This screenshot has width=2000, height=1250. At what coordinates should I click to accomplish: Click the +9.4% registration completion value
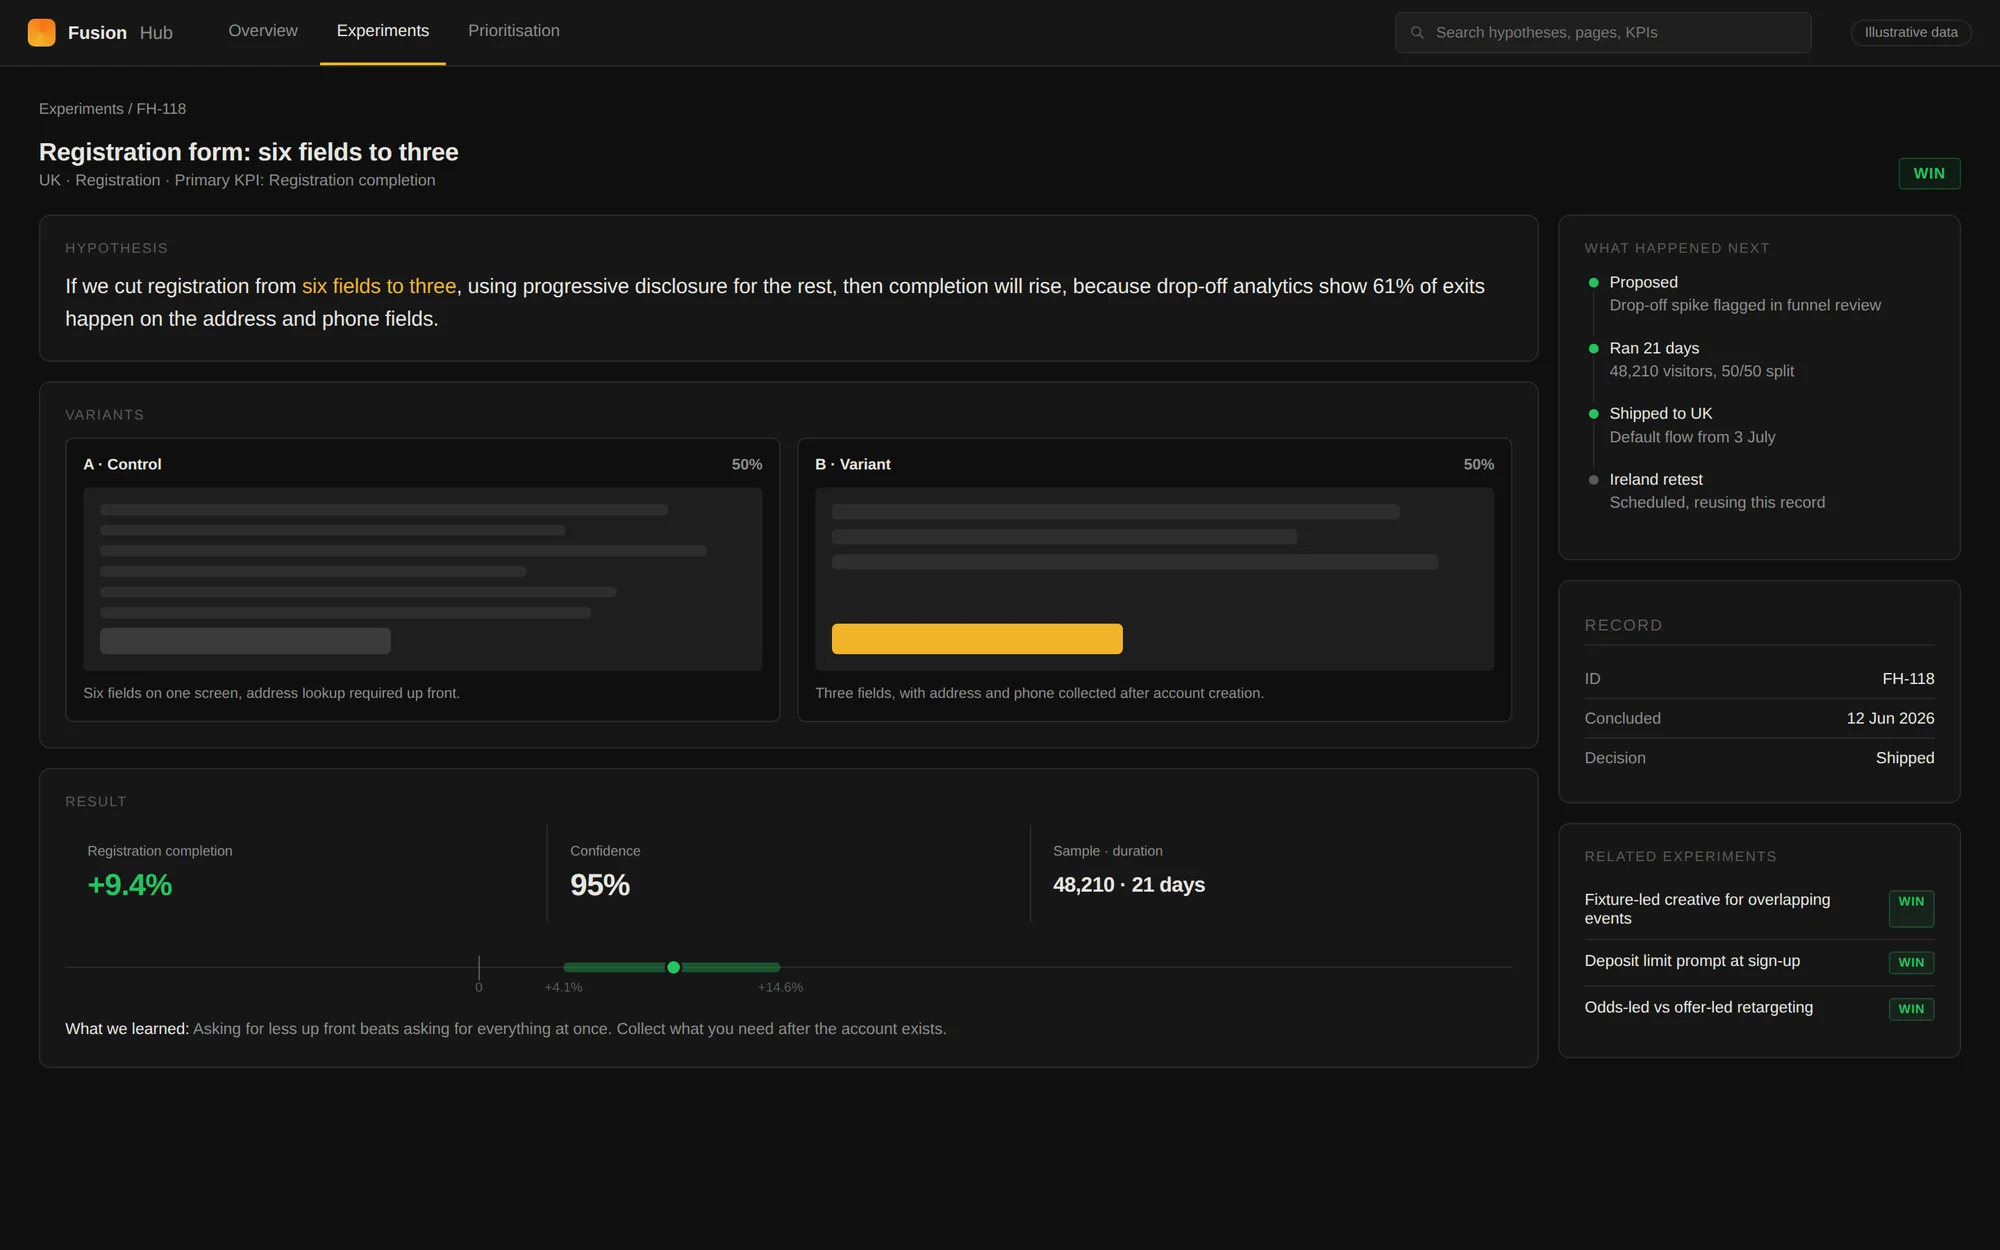[129, 885]
